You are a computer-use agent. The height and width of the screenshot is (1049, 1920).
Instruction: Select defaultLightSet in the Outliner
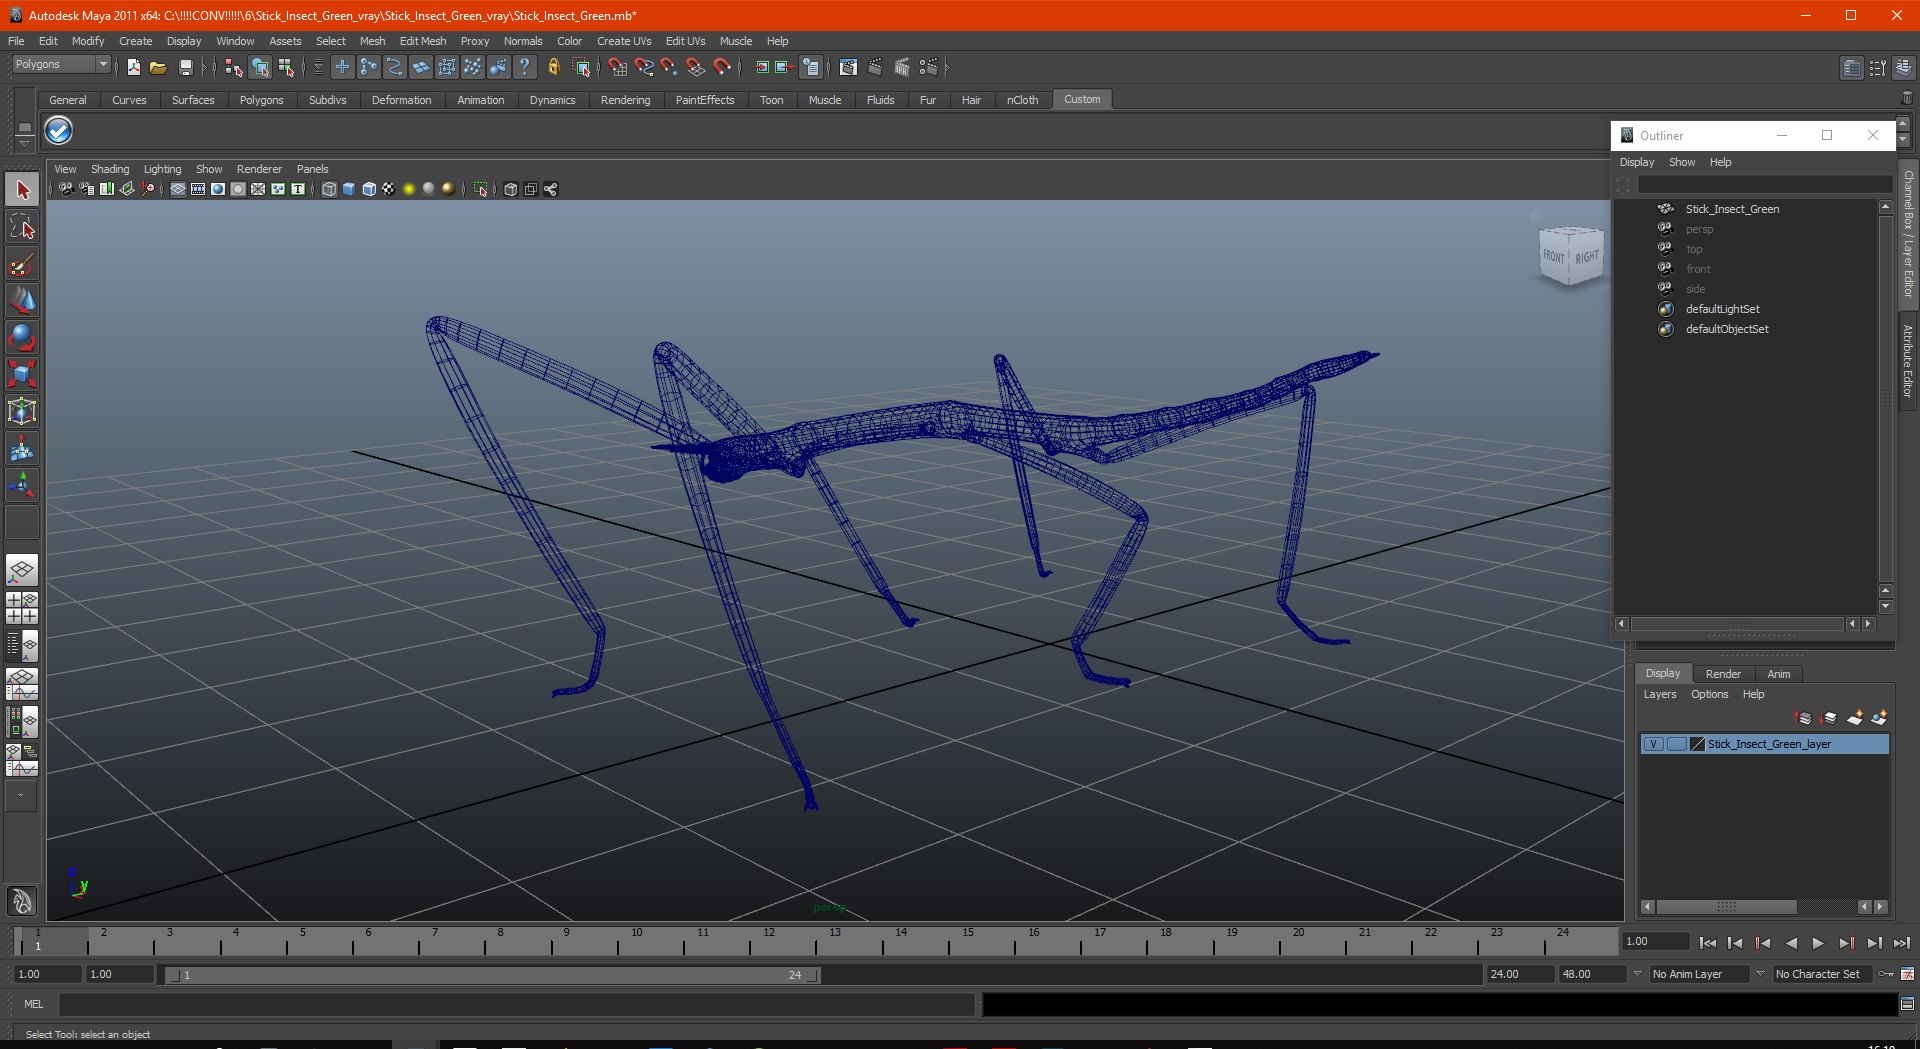pos(1722,309)
